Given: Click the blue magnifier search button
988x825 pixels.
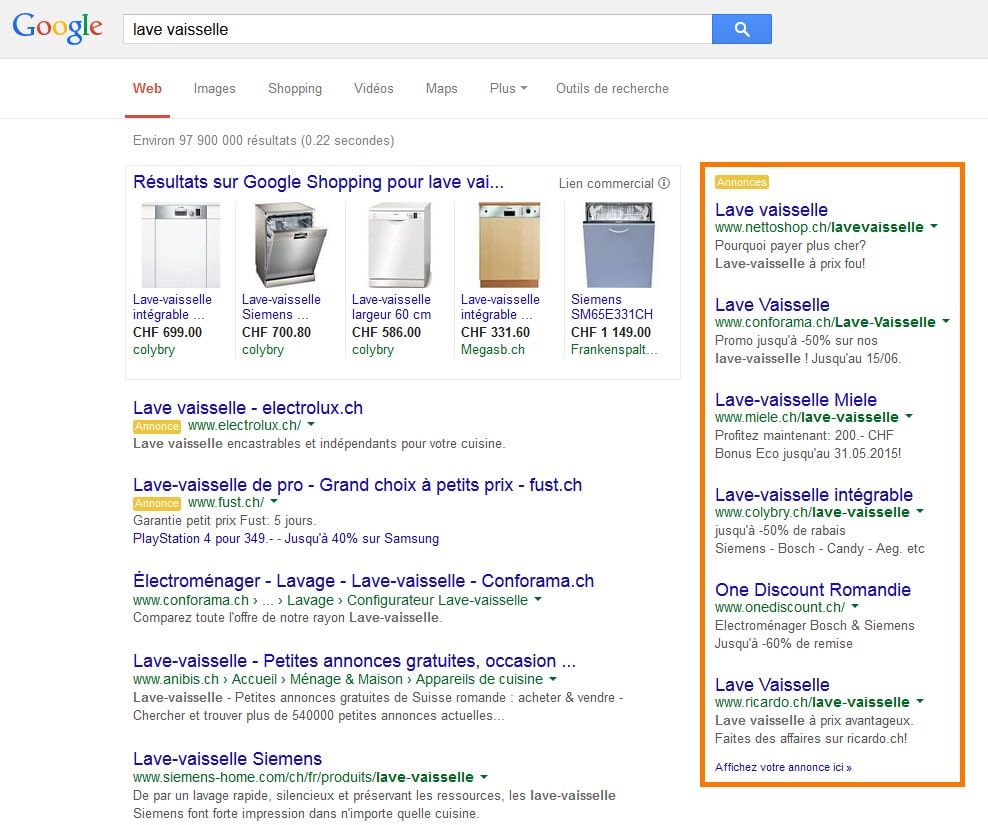Looking at the screenshot, I should pyautogui.click(x=742, y=29).
